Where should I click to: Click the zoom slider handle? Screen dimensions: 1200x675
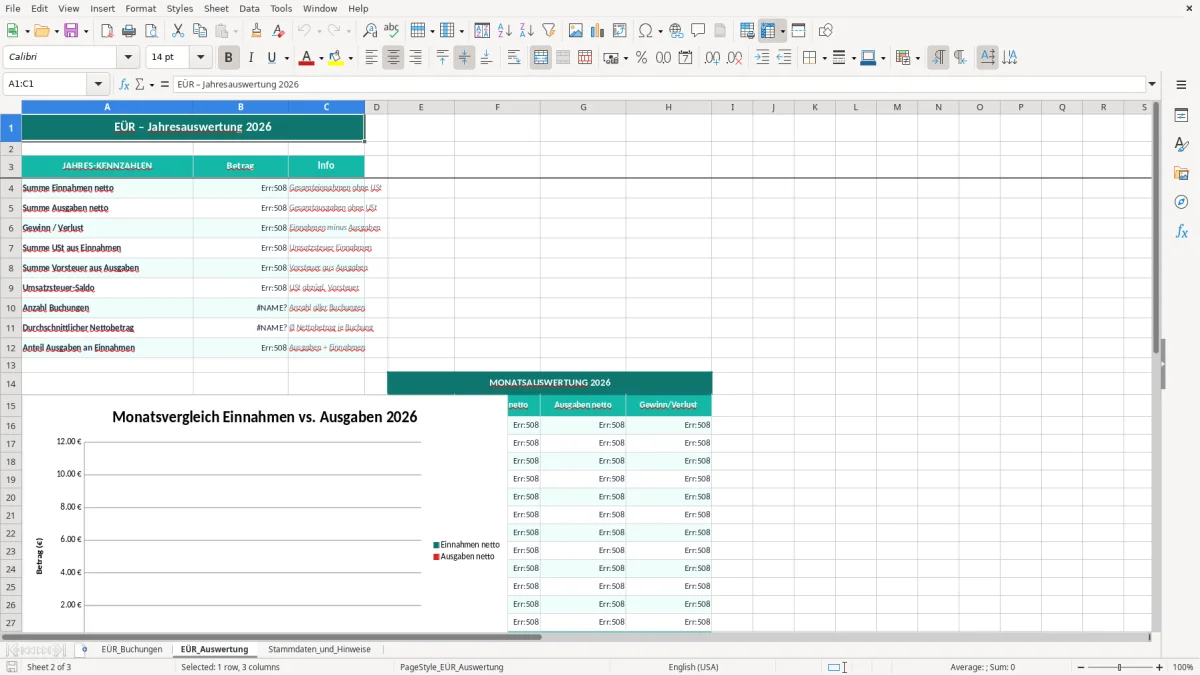pos(1120,667)
